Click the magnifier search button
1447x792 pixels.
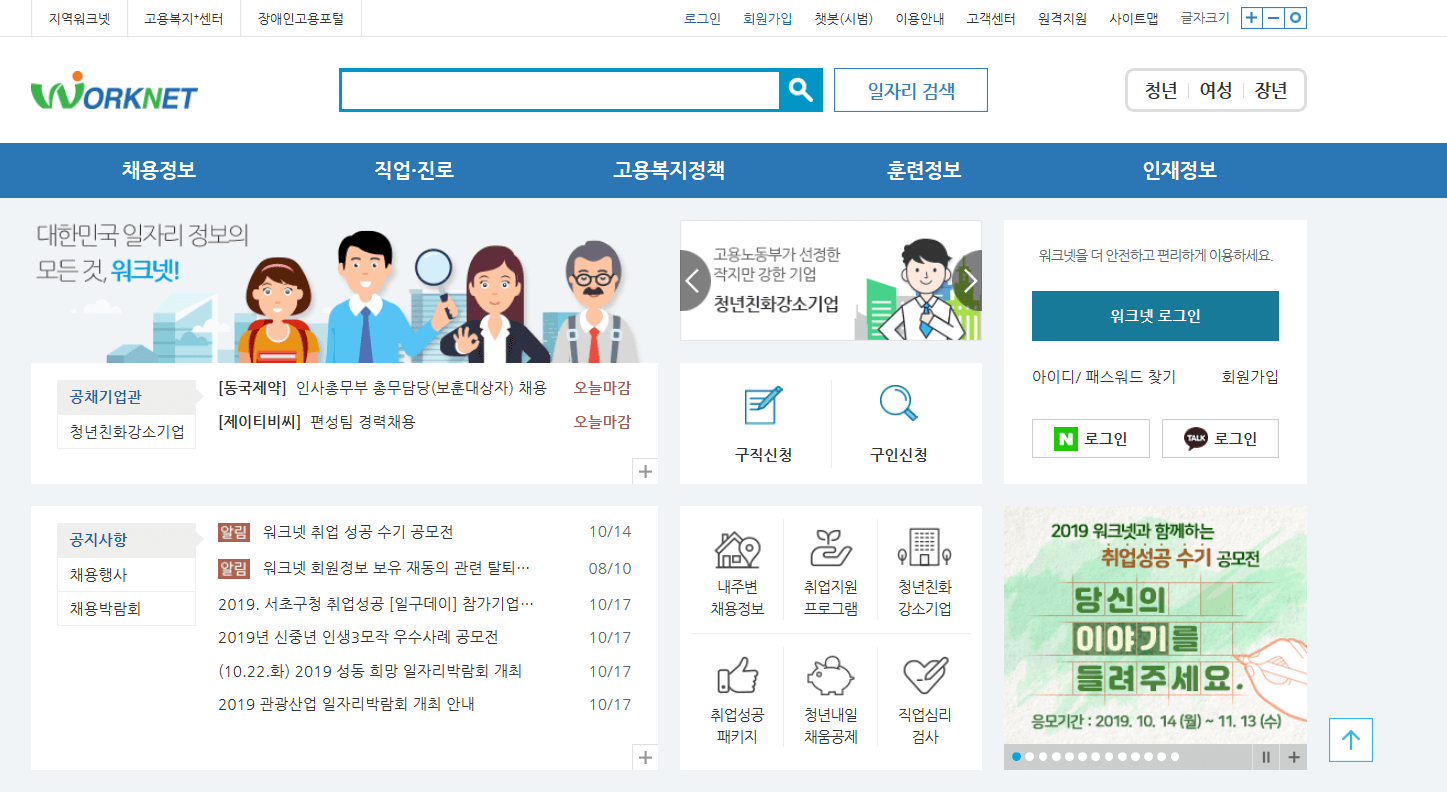tap(800, 90)
